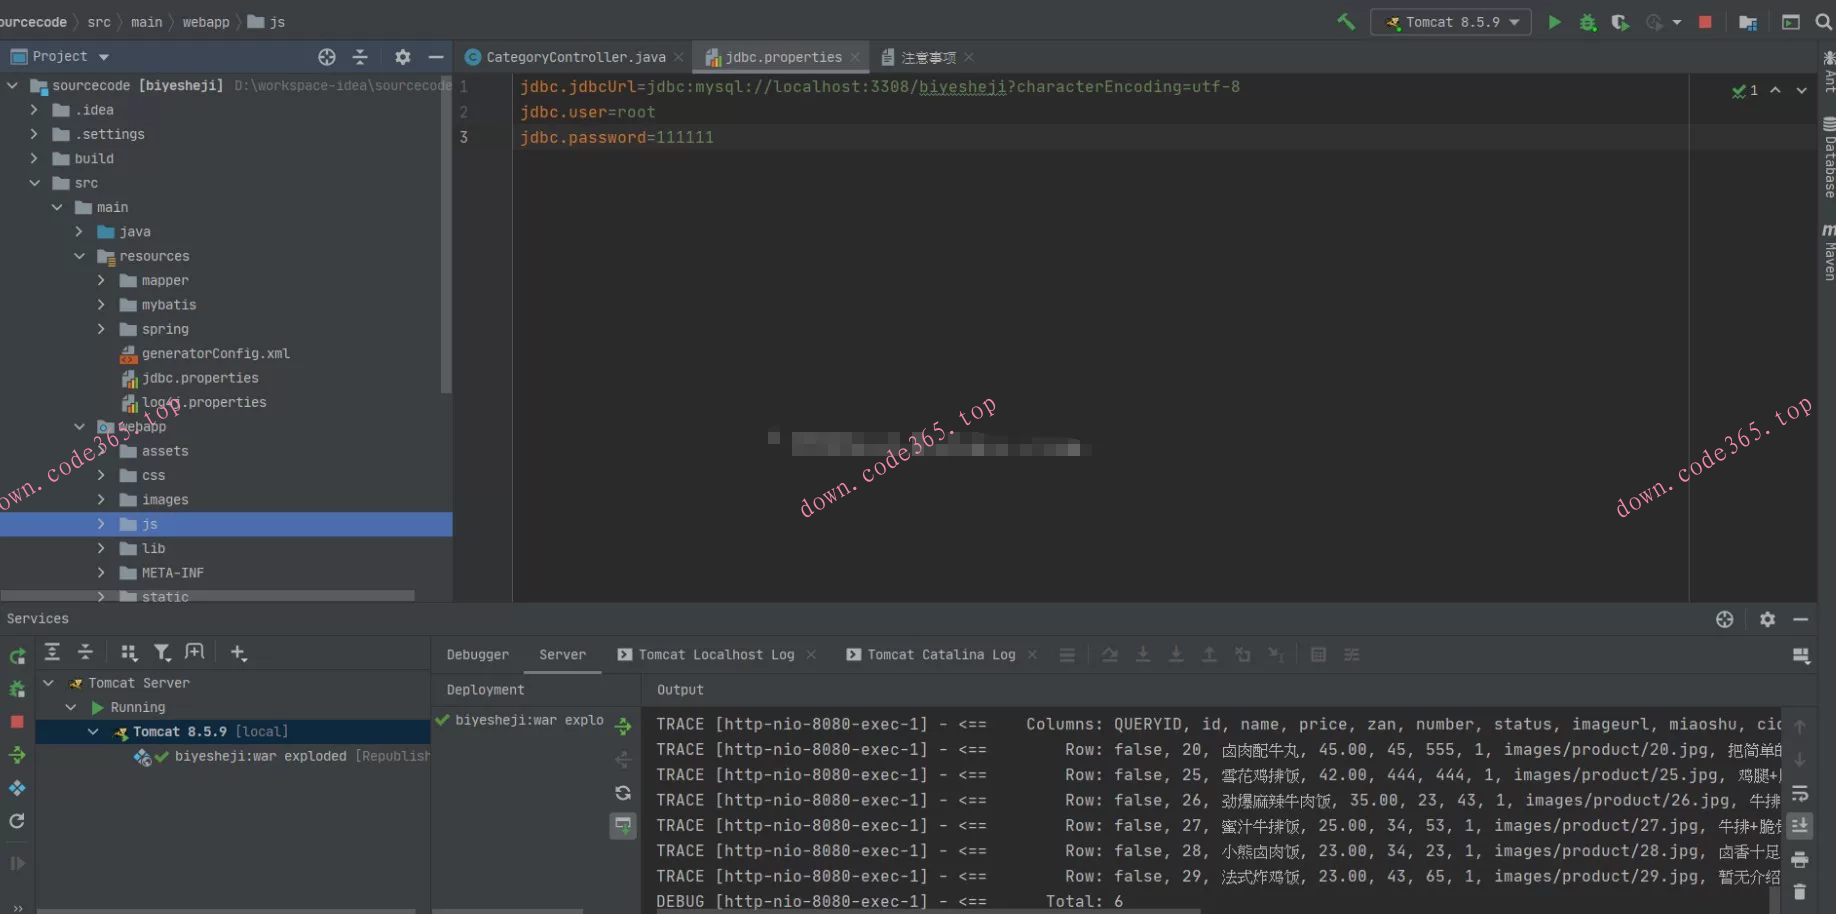Open generatorConfig.xml from the project tree
Screen dimensions: 1836x914
(x=215, y=354)
